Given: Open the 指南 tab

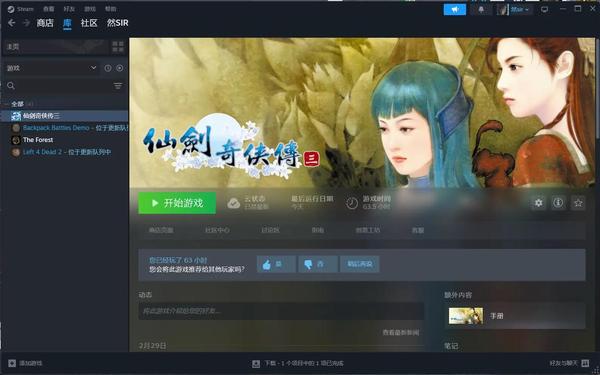Looking at the screenshot, I should click(x=318, y=230).
